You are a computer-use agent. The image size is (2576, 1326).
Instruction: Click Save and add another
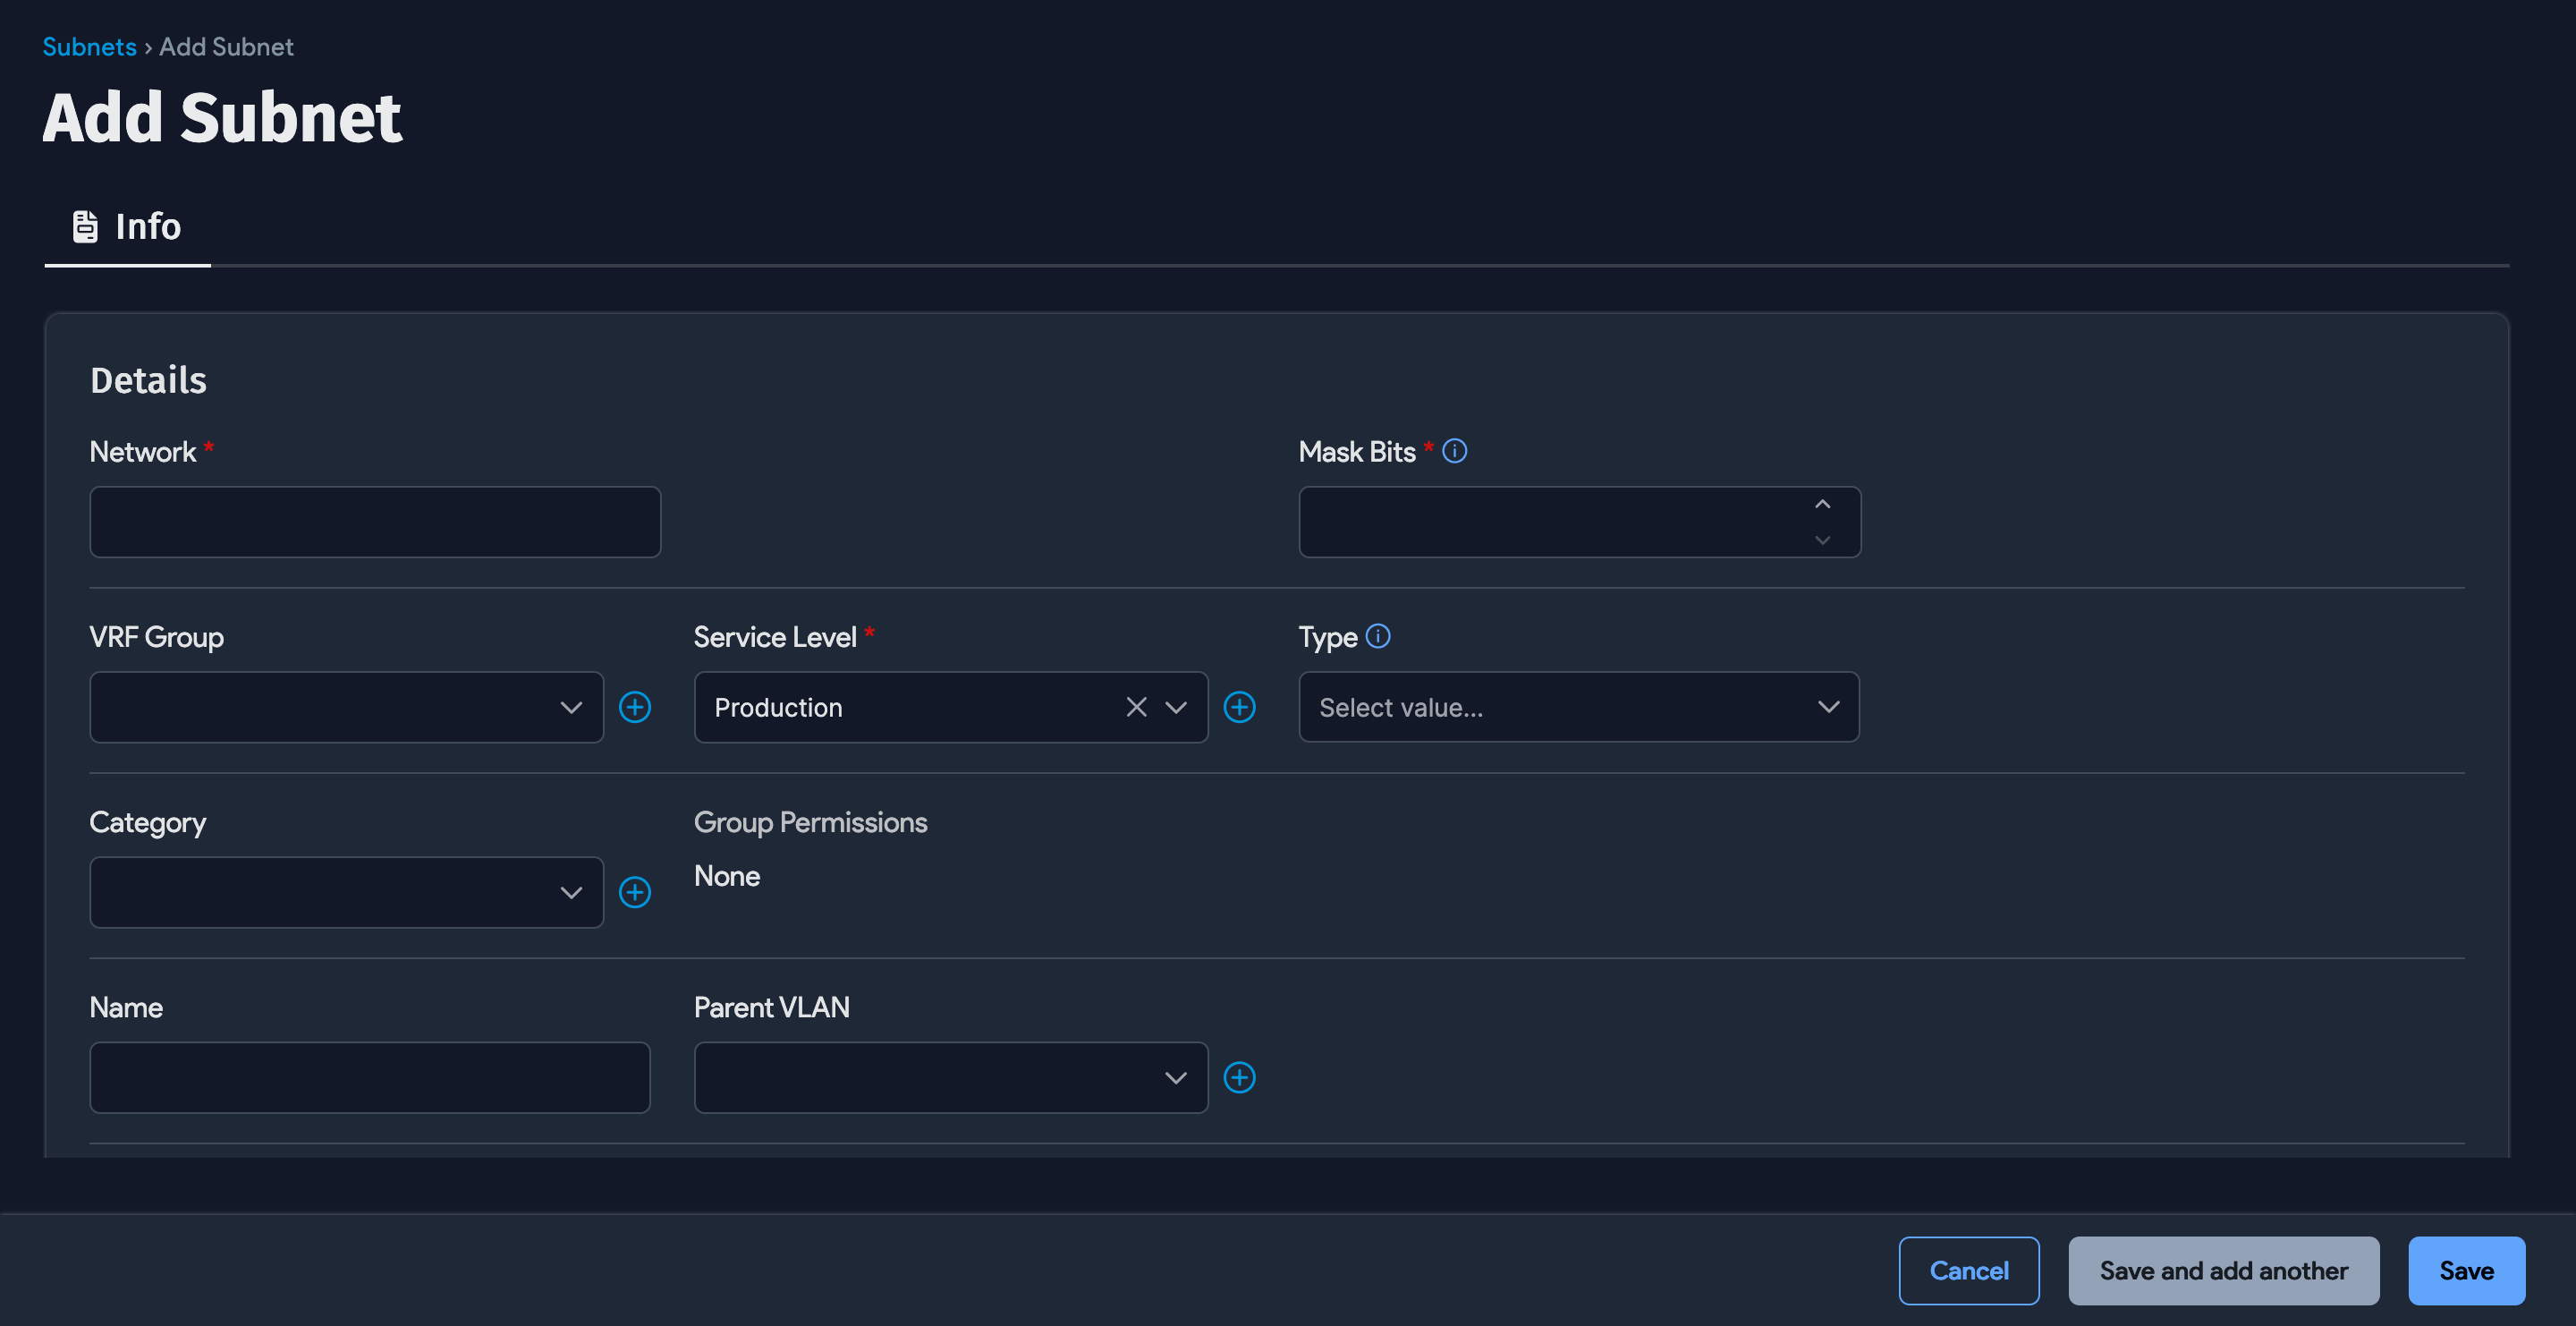pos(2223,1270)
